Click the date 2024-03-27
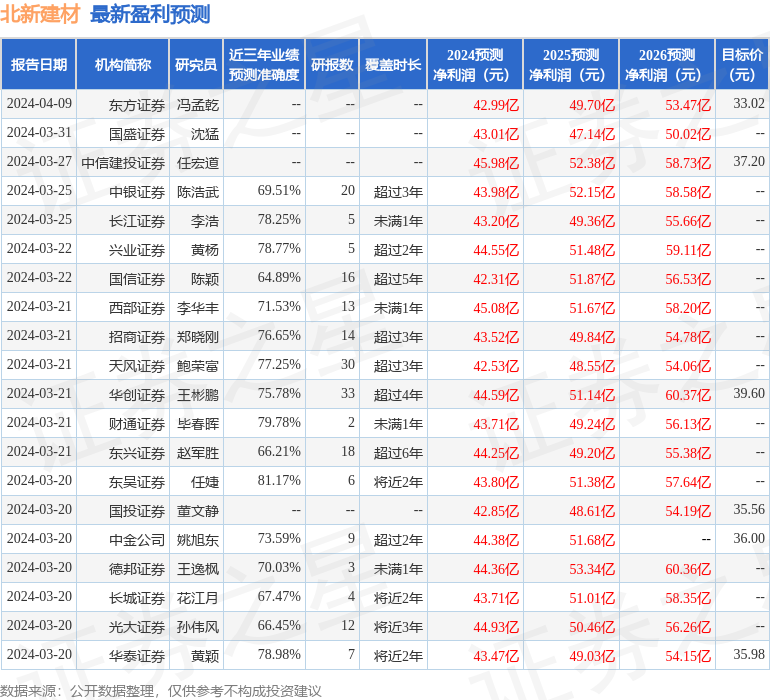Image resolution: width=770 pixels, height=700 pixels. (39, 161)
